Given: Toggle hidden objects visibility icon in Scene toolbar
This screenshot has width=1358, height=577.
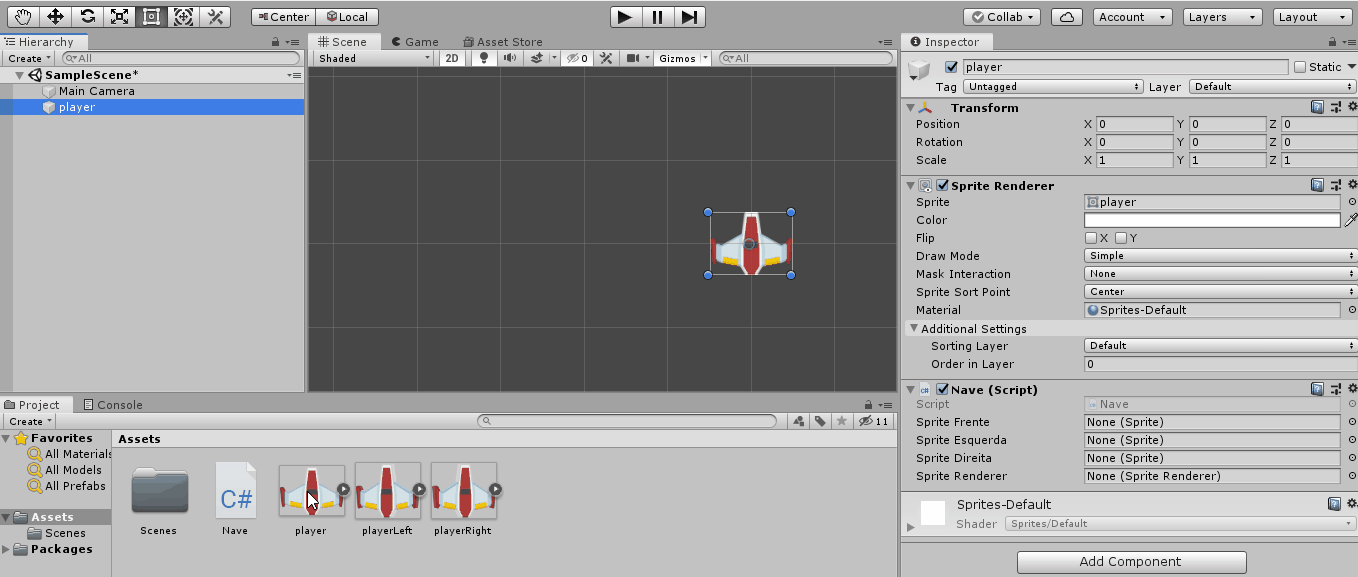Looking at the screenshot, I should (x=577, y=58).
